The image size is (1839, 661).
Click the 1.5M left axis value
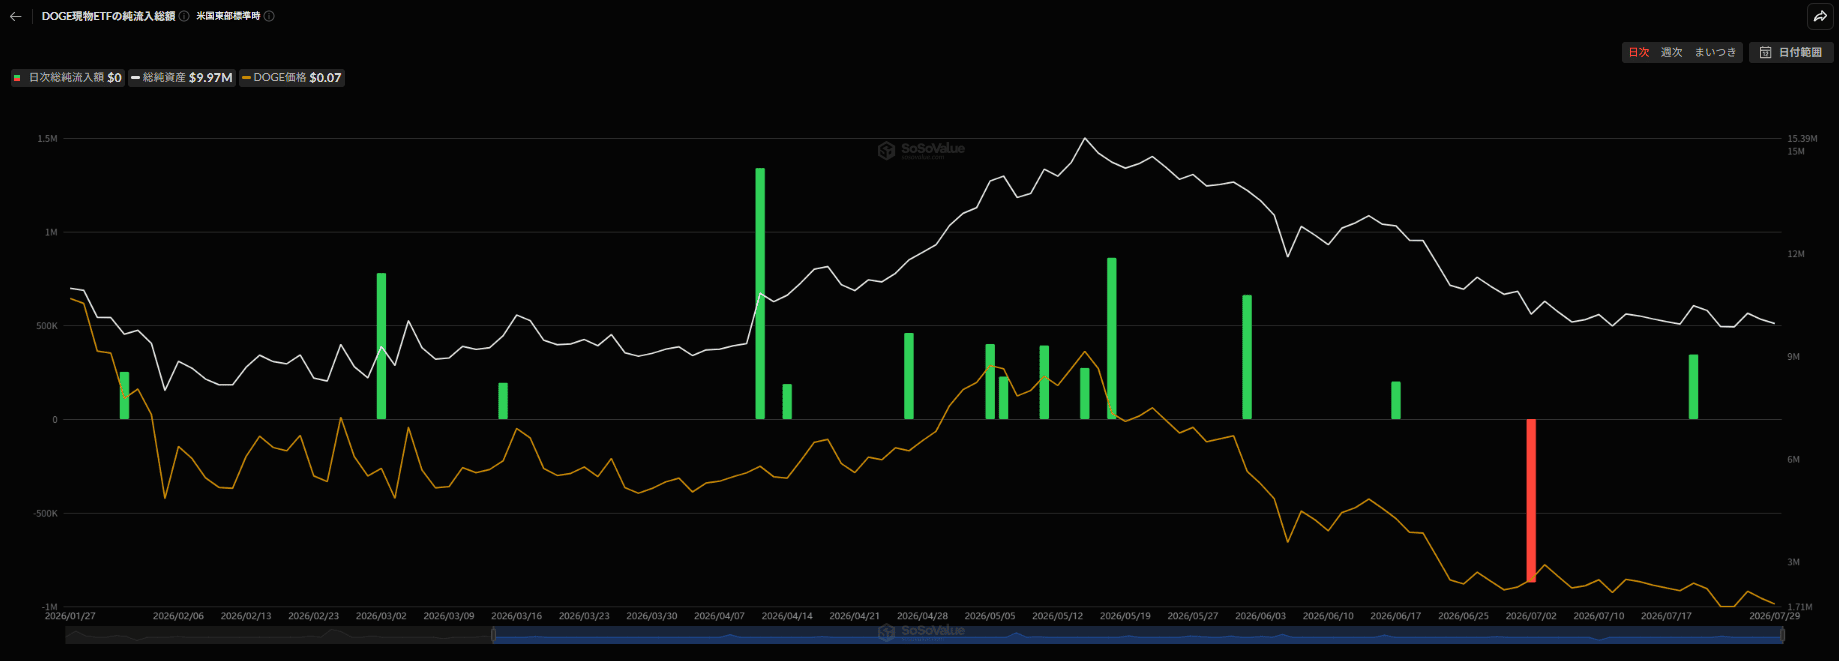[x=48, y=139]
